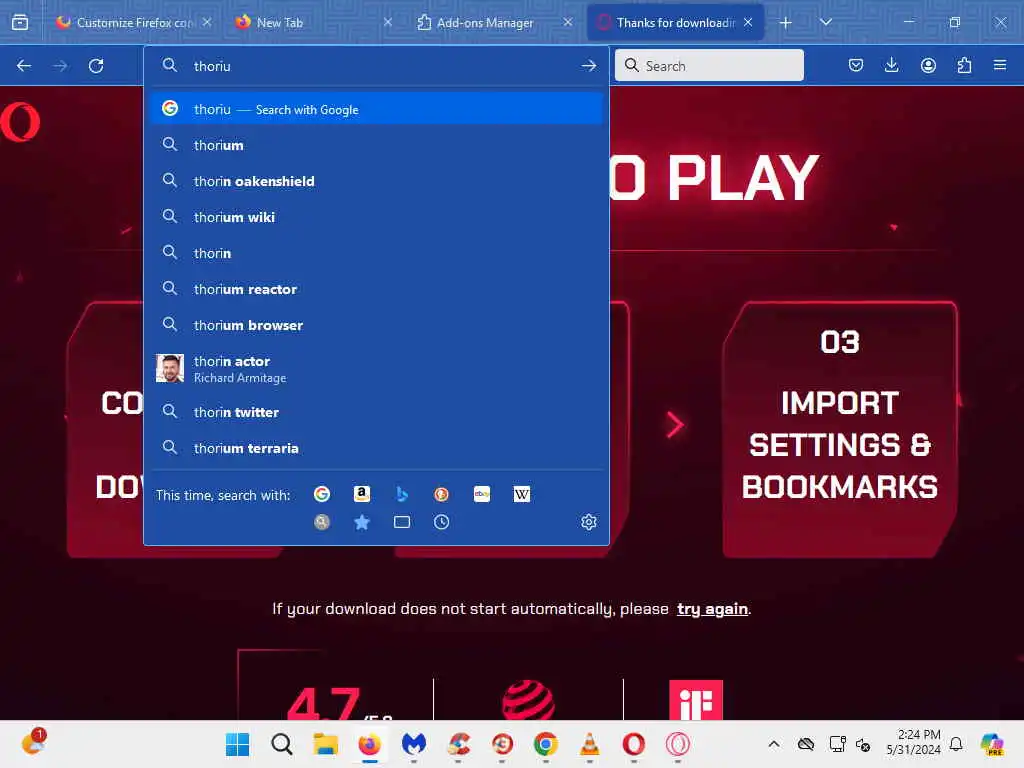
Task: Select the 'thorium' suggestion
Action: click(376, 145)
